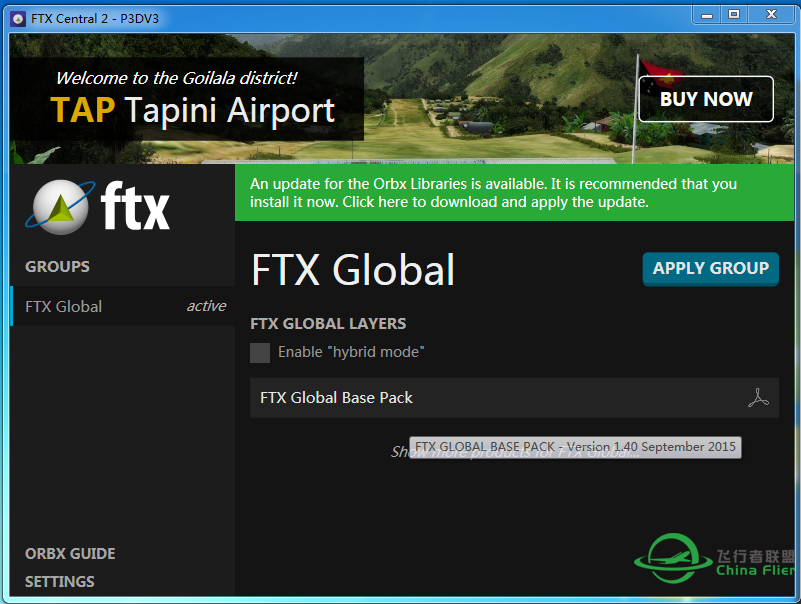Select the FTX Global Base Pack row
This screenshot has width=801, height=604.
pos(514,398)
